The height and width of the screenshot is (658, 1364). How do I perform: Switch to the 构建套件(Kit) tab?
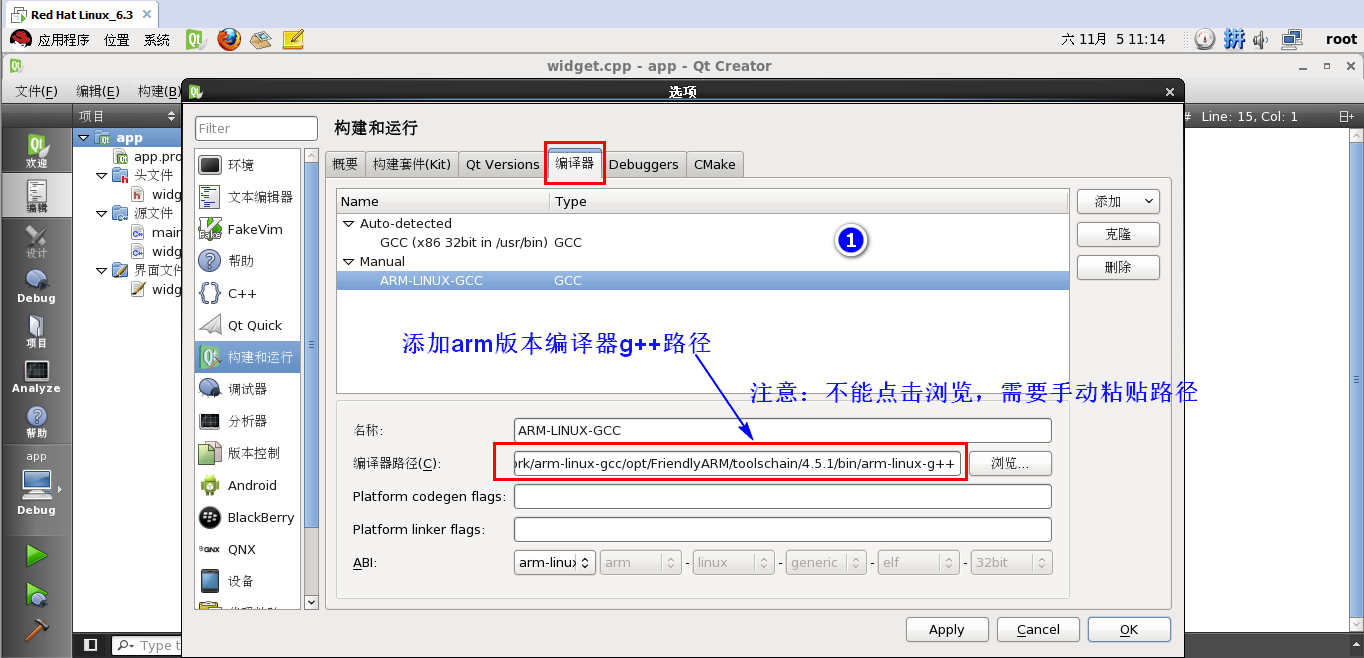411,165
